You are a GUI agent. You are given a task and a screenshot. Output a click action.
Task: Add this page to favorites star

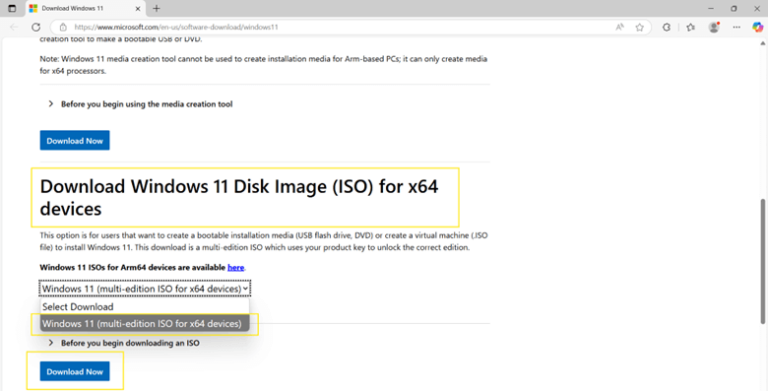[x=640, y=27]
